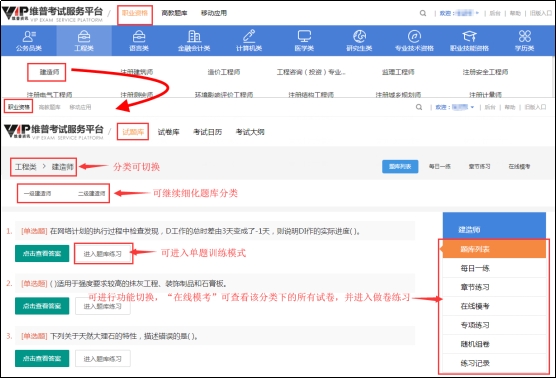The height and width of the screenshot is (378, 556).
Task: Switch to the 试卷库 tab
Action: point(168,132)
